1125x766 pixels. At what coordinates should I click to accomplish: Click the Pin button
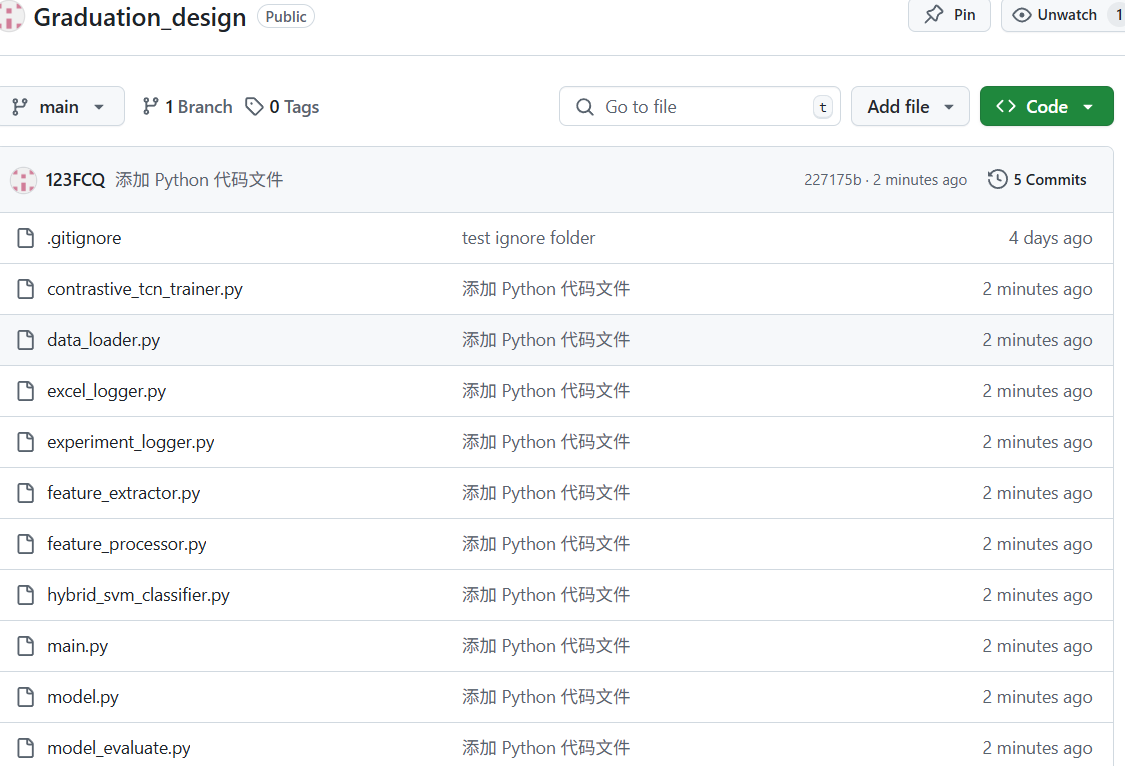tap(949, 14)
